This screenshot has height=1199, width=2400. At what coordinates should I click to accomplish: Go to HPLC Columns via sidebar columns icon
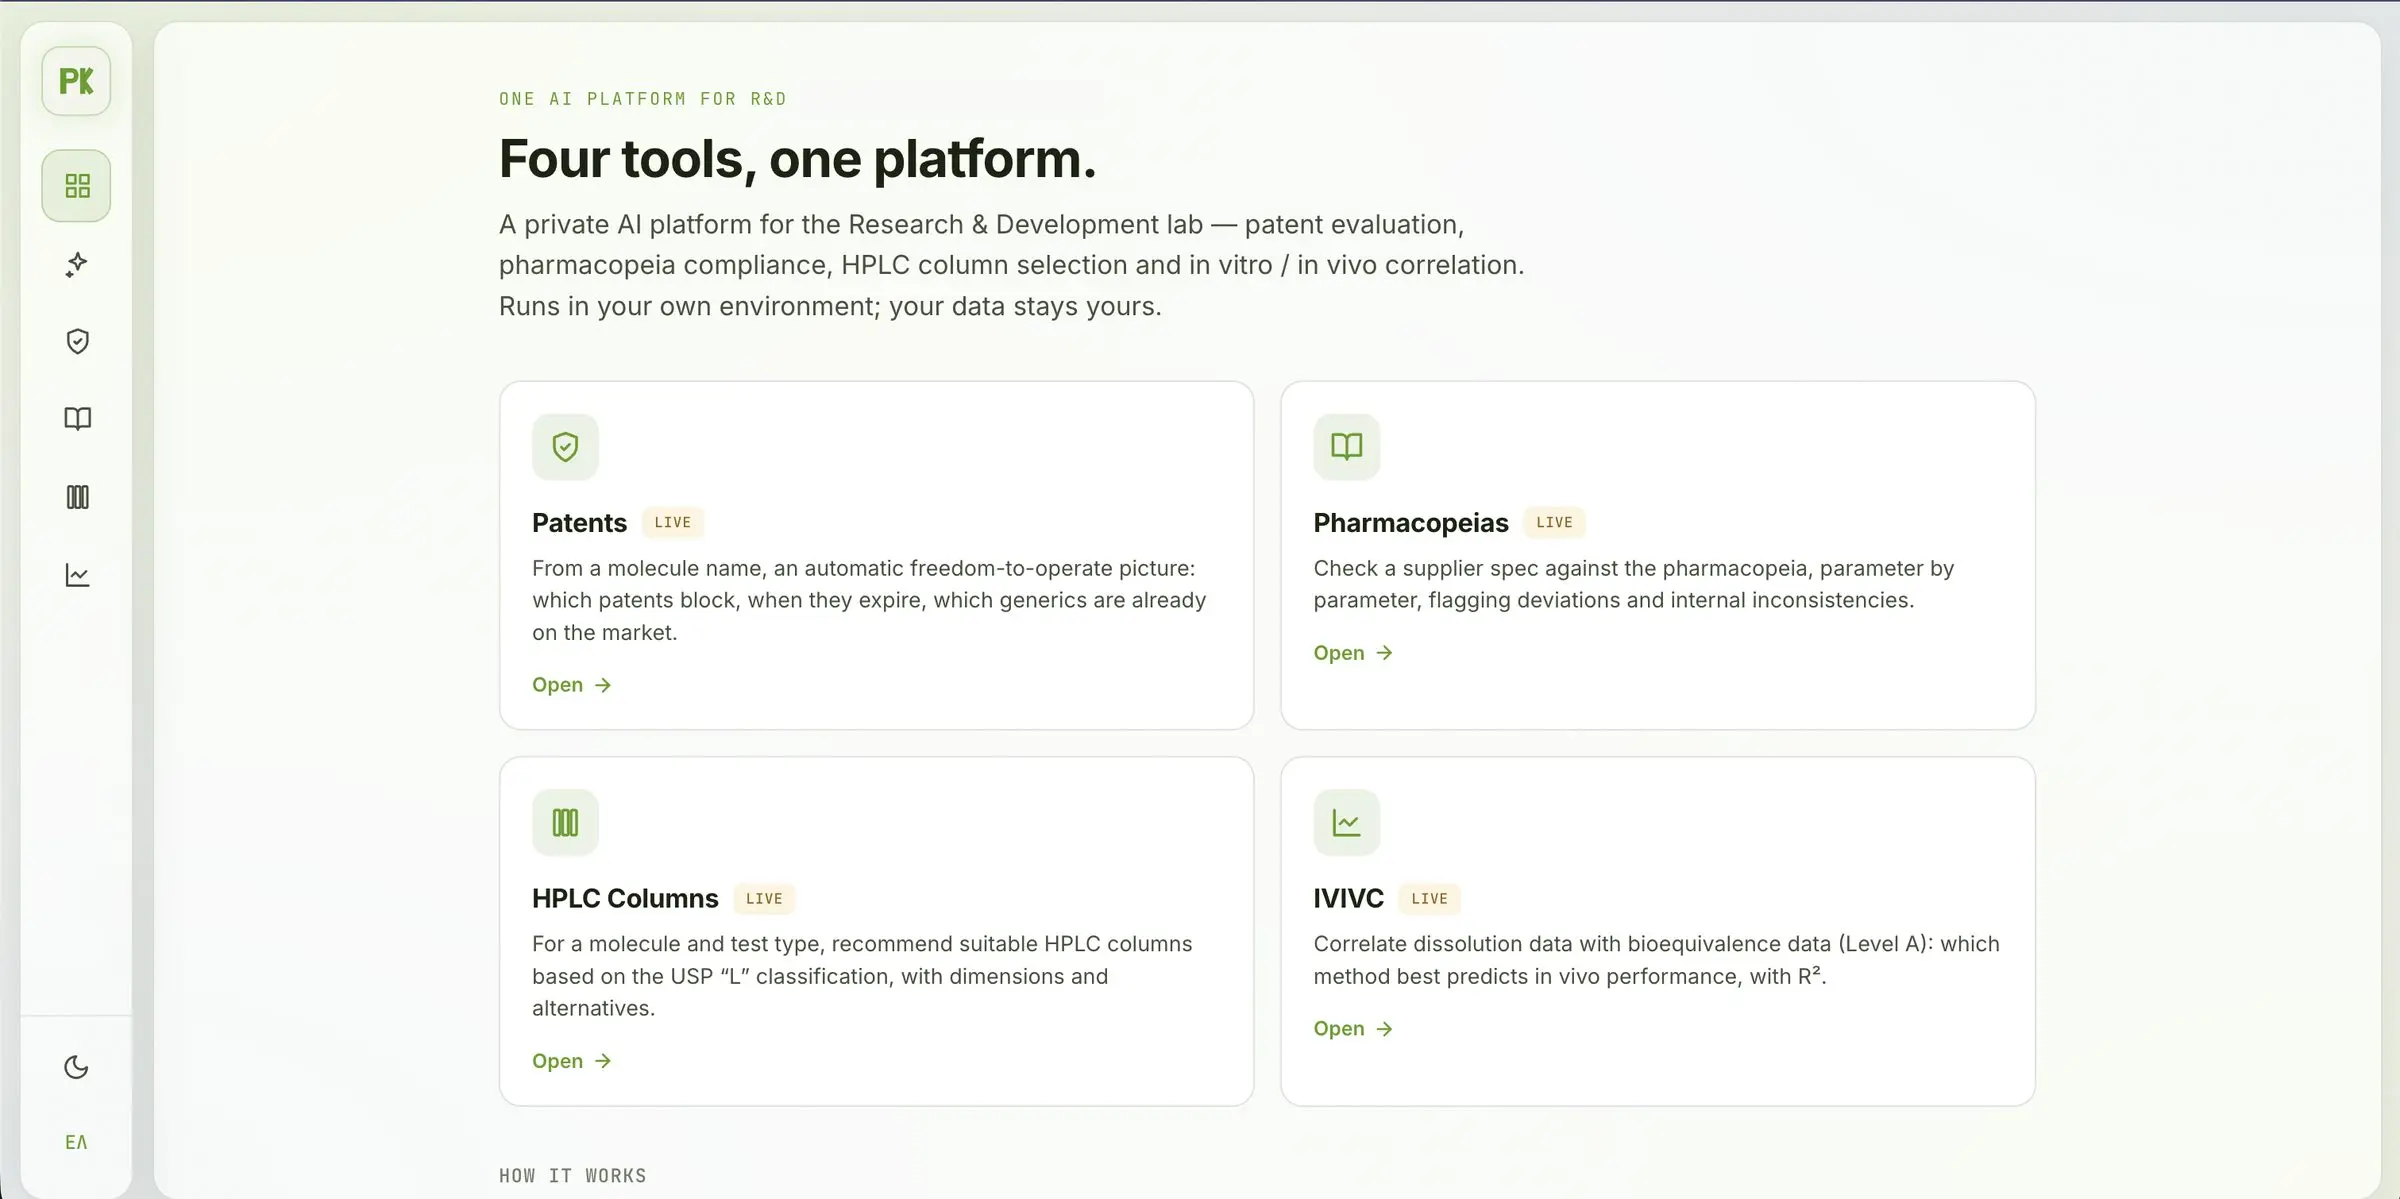pos(77,497)
